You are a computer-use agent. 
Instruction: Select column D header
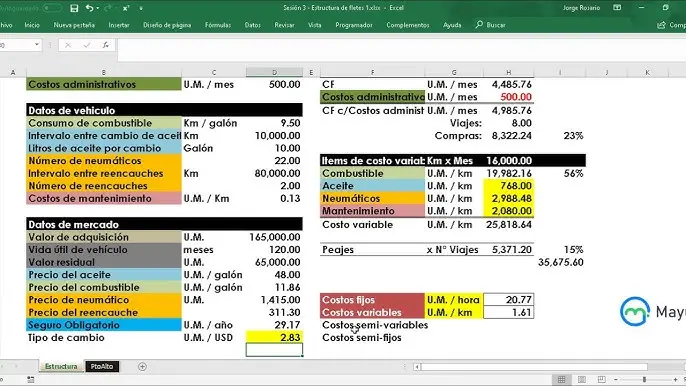tap(274, 72)
